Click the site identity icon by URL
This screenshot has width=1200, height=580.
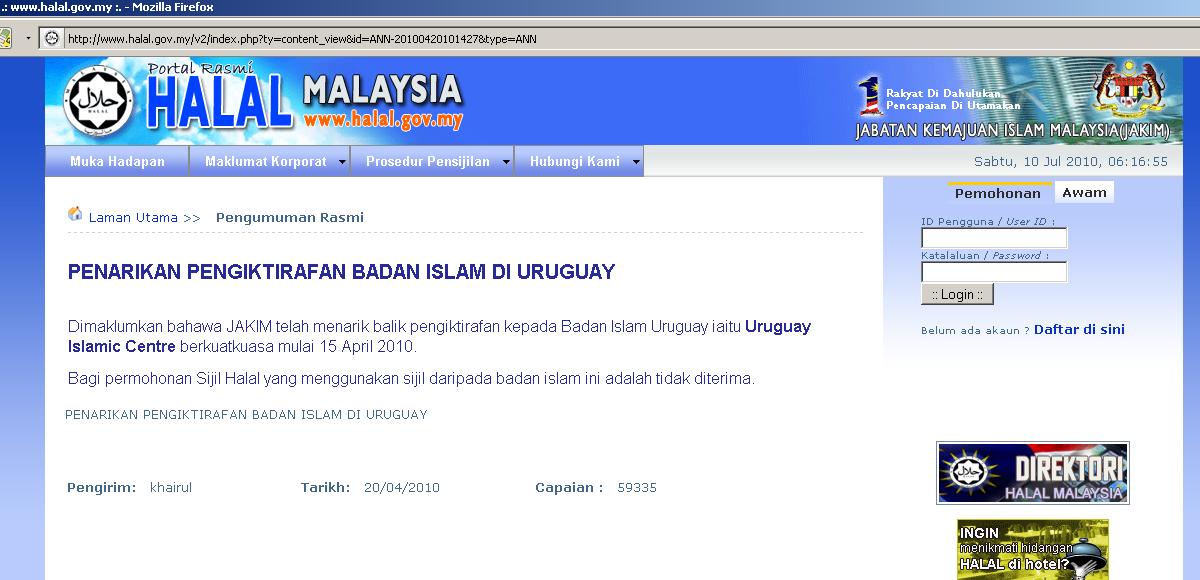click(51, 38)
